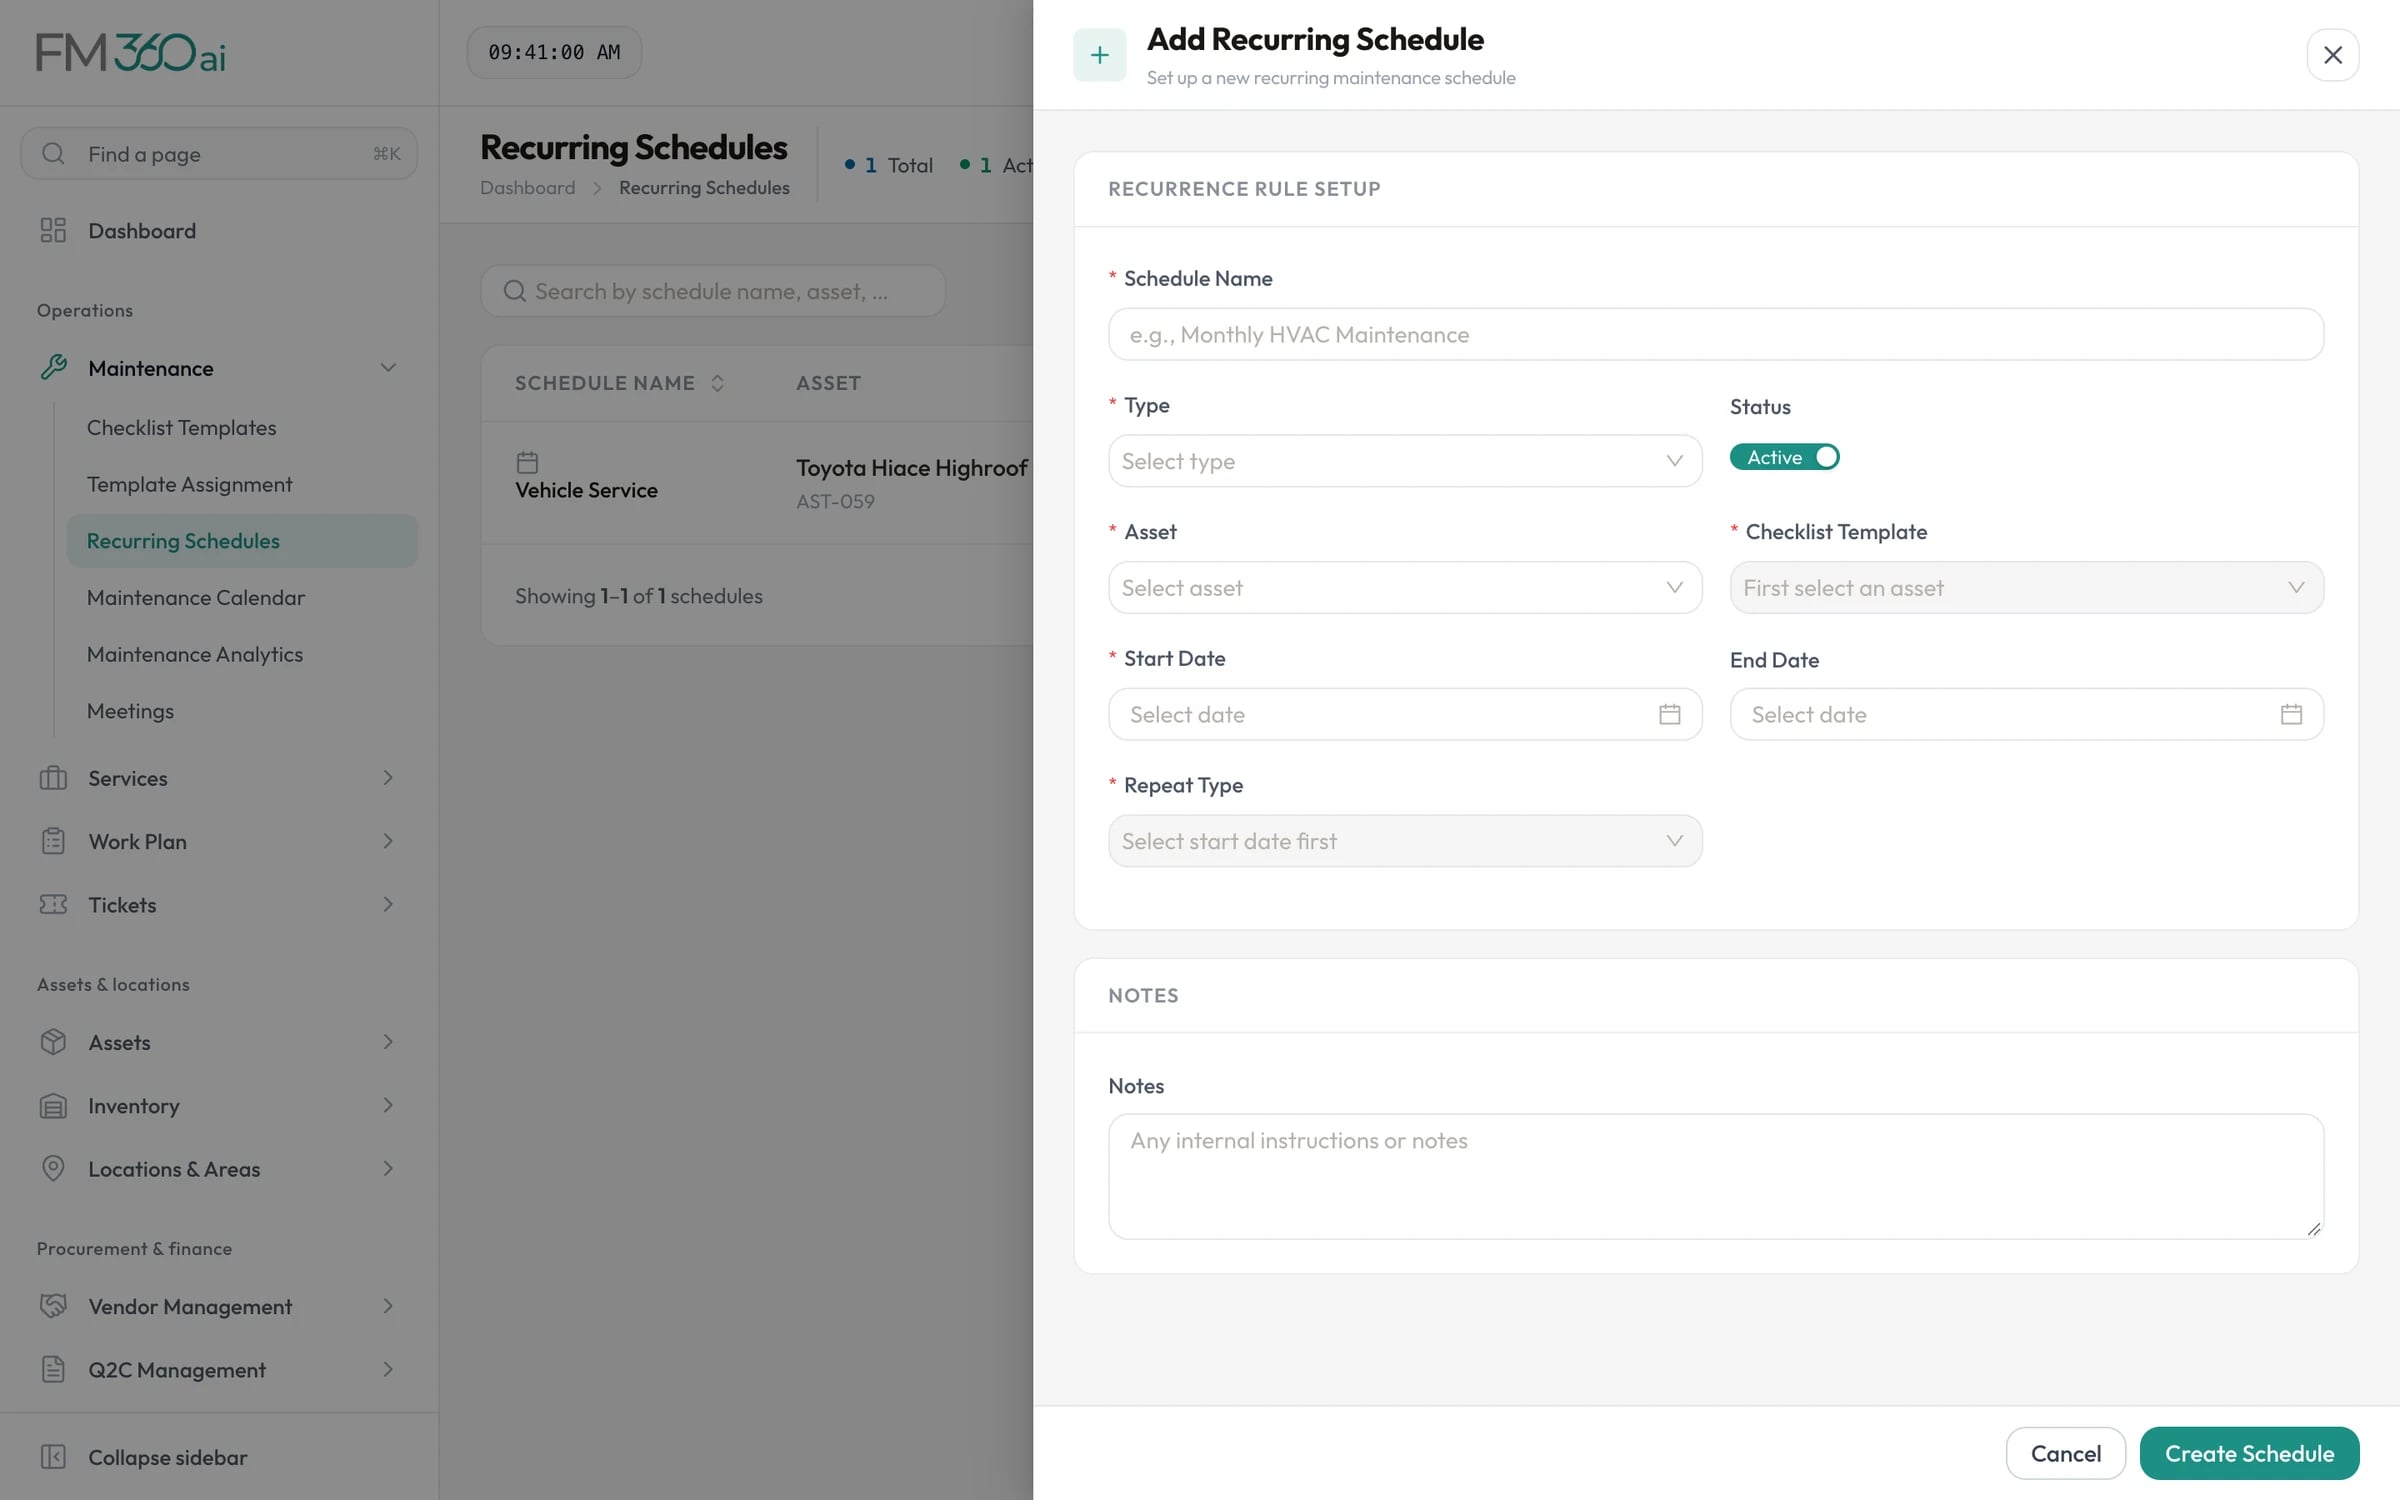
Task: Click the Inventory box icon
Action: [x=53, y=1105]
